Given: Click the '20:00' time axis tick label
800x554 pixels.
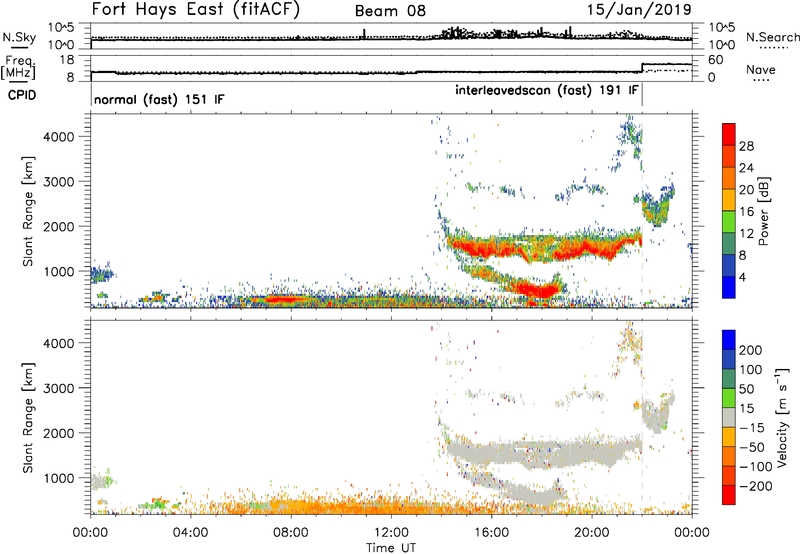Looking at the screenshot, I should (592, 532).
